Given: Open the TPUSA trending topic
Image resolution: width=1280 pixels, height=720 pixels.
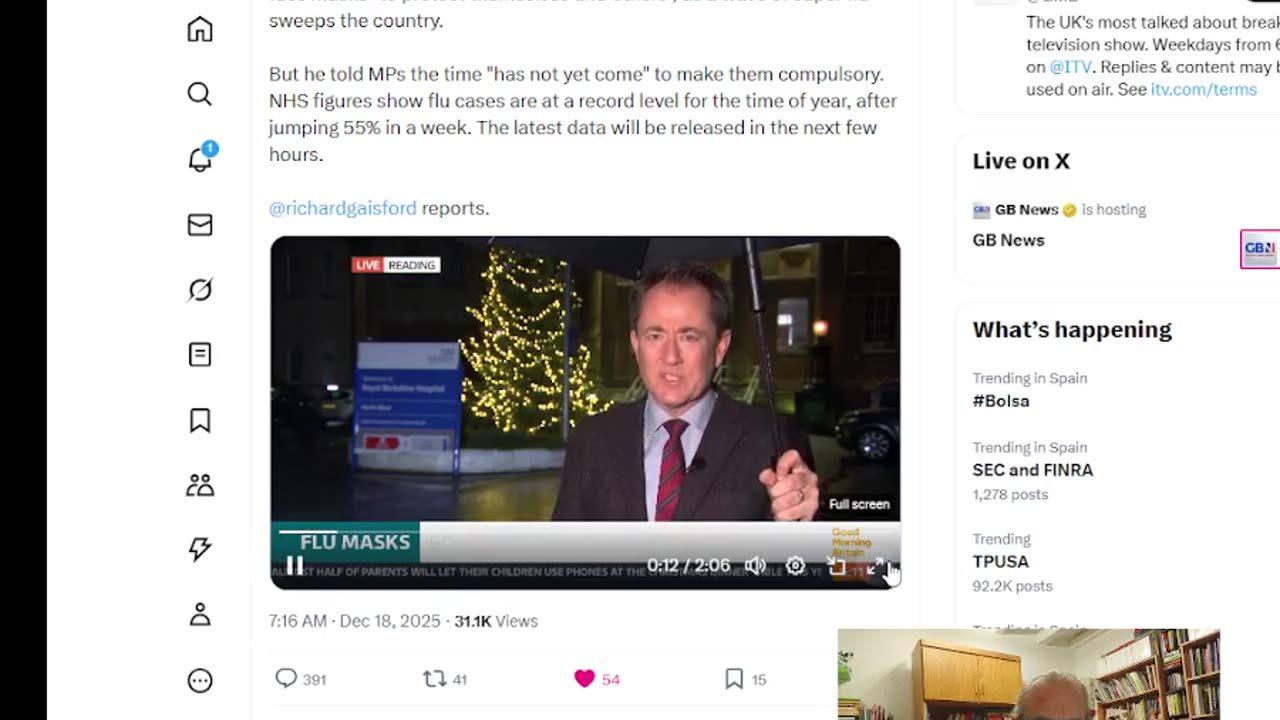Looking at the screenshot, I should pos(1000,562).
